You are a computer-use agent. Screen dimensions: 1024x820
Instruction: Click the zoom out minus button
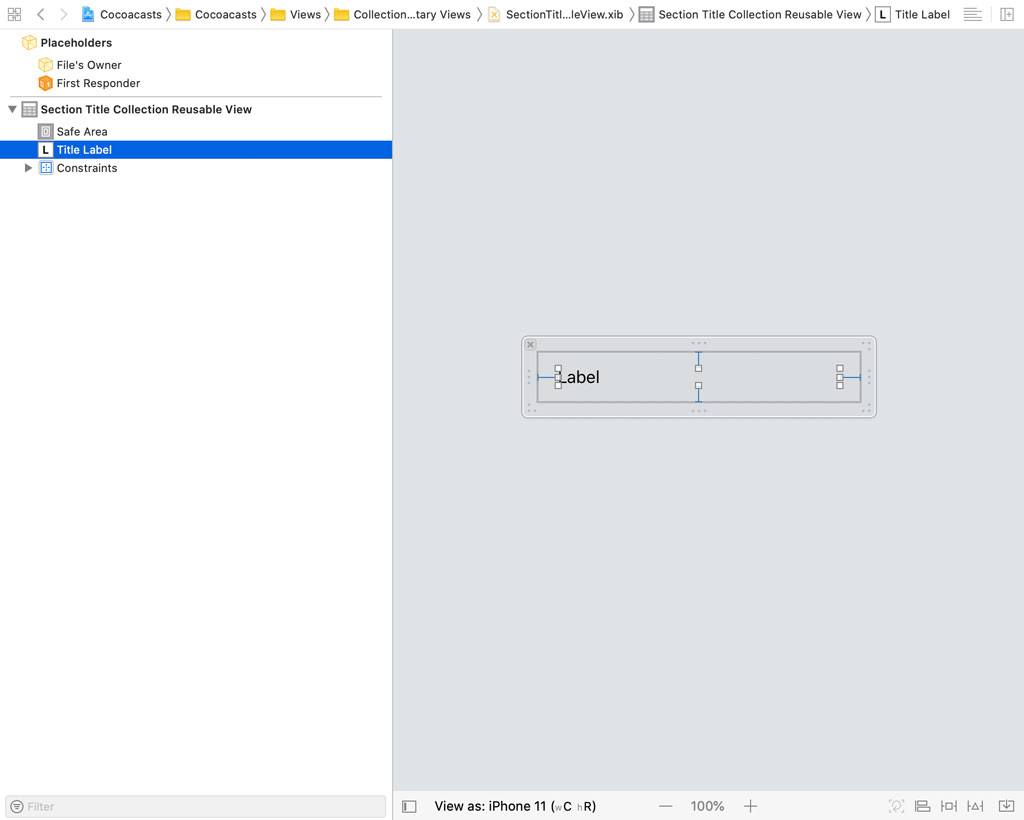point(666,806)
